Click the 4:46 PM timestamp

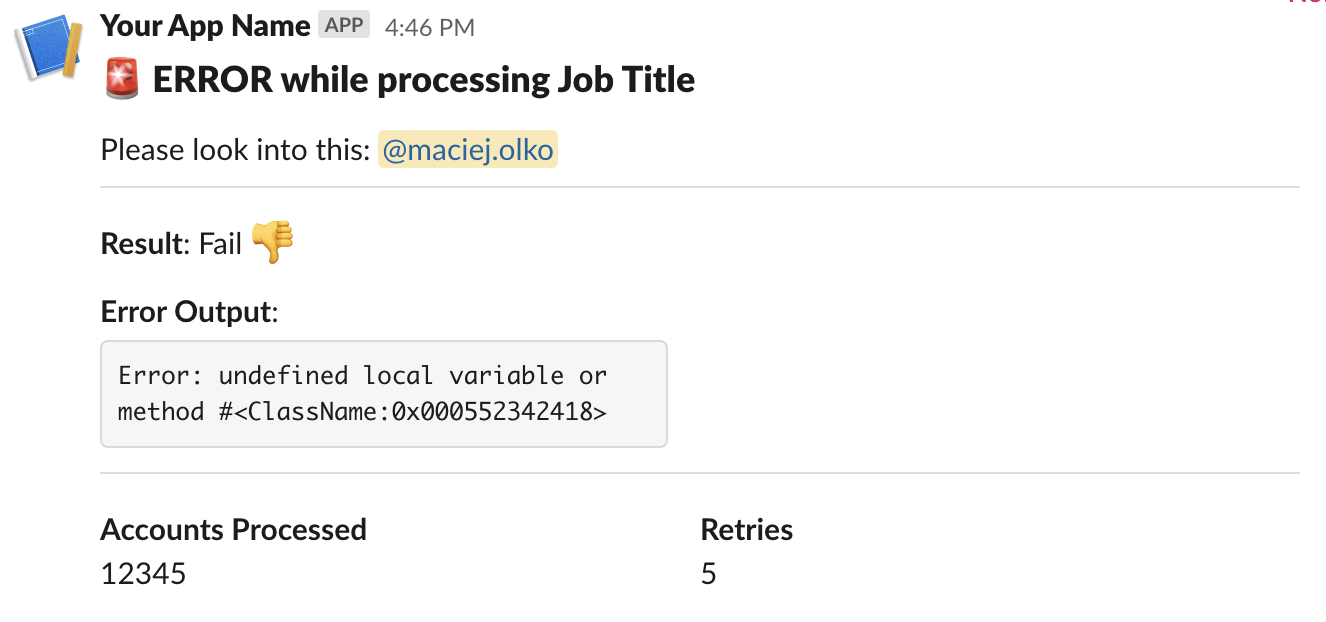pyautogui.click(x=429, y=28)
